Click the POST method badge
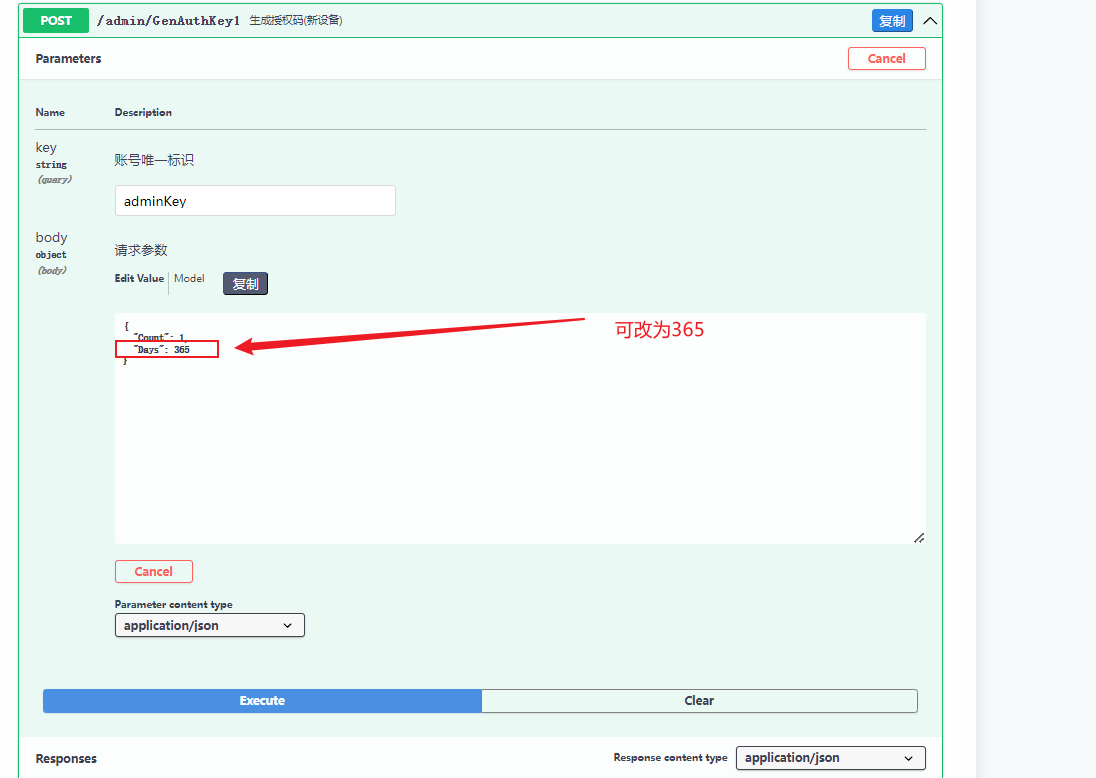The height and width of the screenshot is (778, 1096). click(56, 20)
